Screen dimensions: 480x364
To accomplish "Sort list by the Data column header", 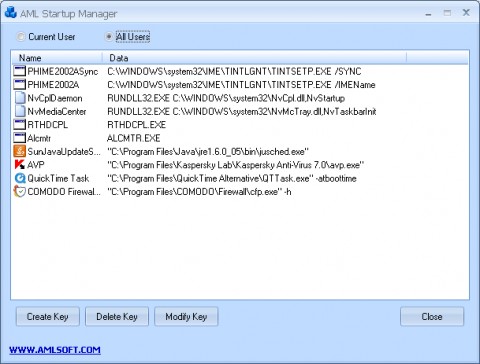I will click(x=254, y=58).
